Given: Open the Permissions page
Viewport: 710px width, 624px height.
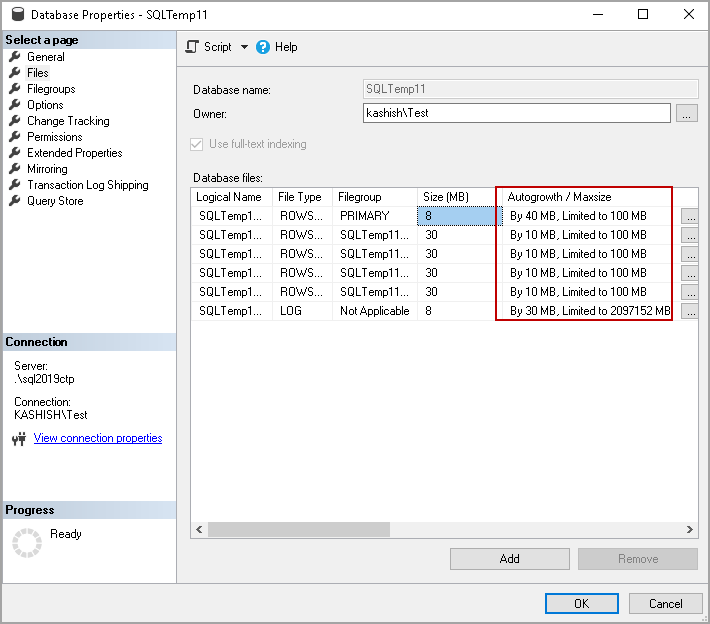Looking at the screenshot, I should [54, 137].
